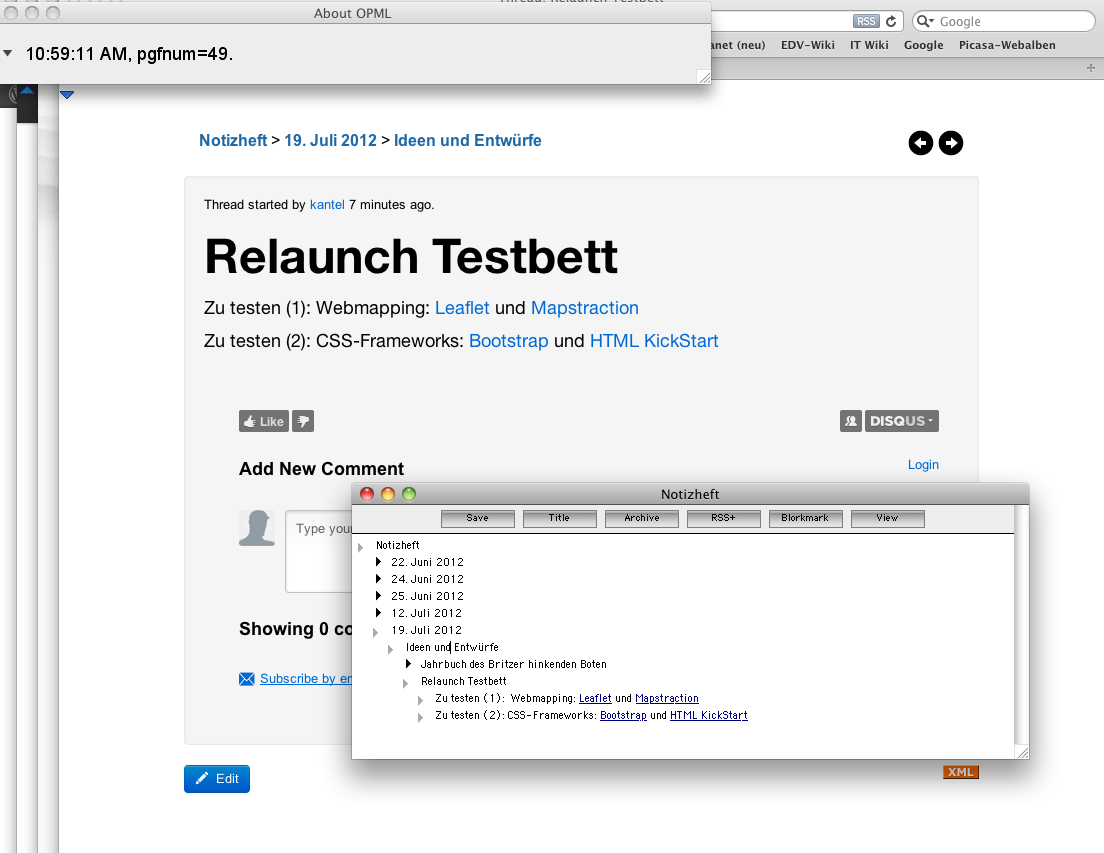Collapse the Ideen und Entwürfe outline node
The width and height of the screenshot is (1104, 853).
point(391,648)
